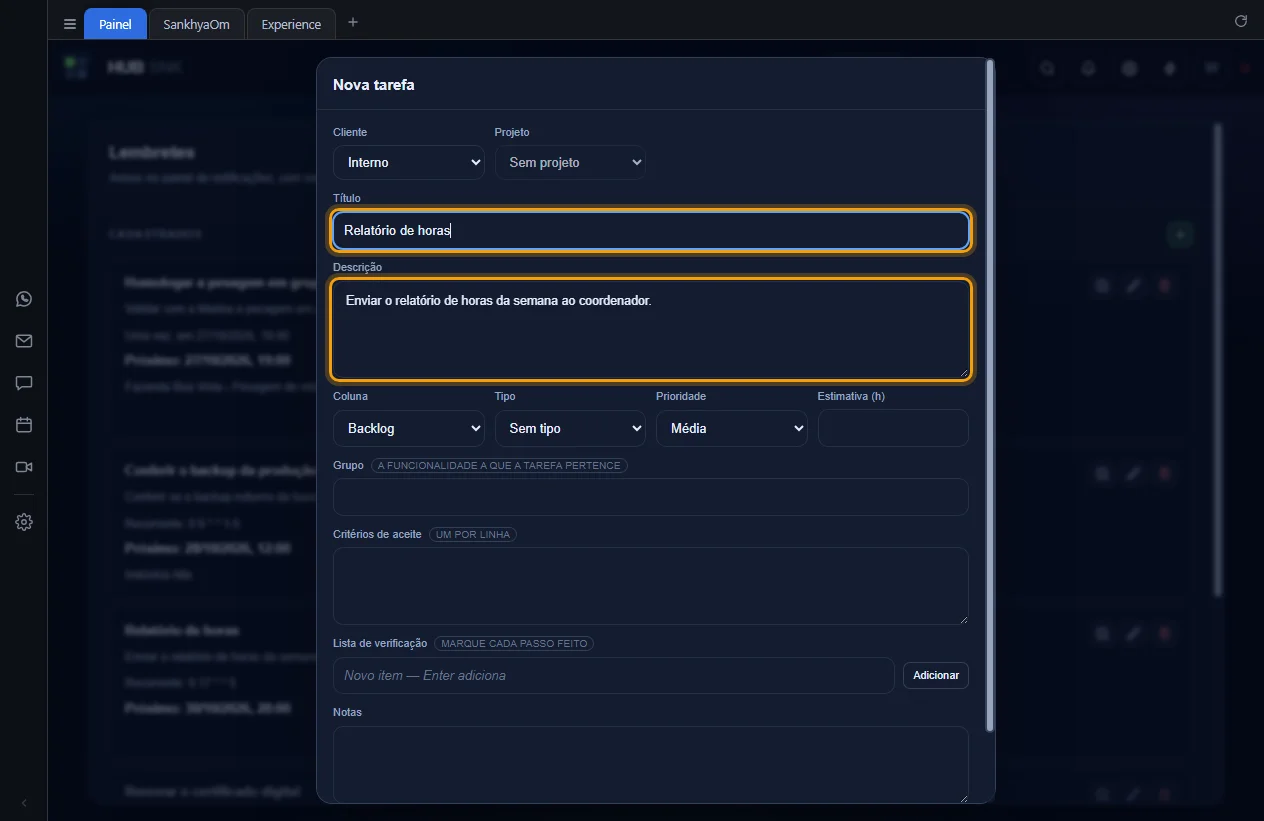1264x821 pixels.
Task: Open the video camera sidebar icon
Action: [24, 467]
